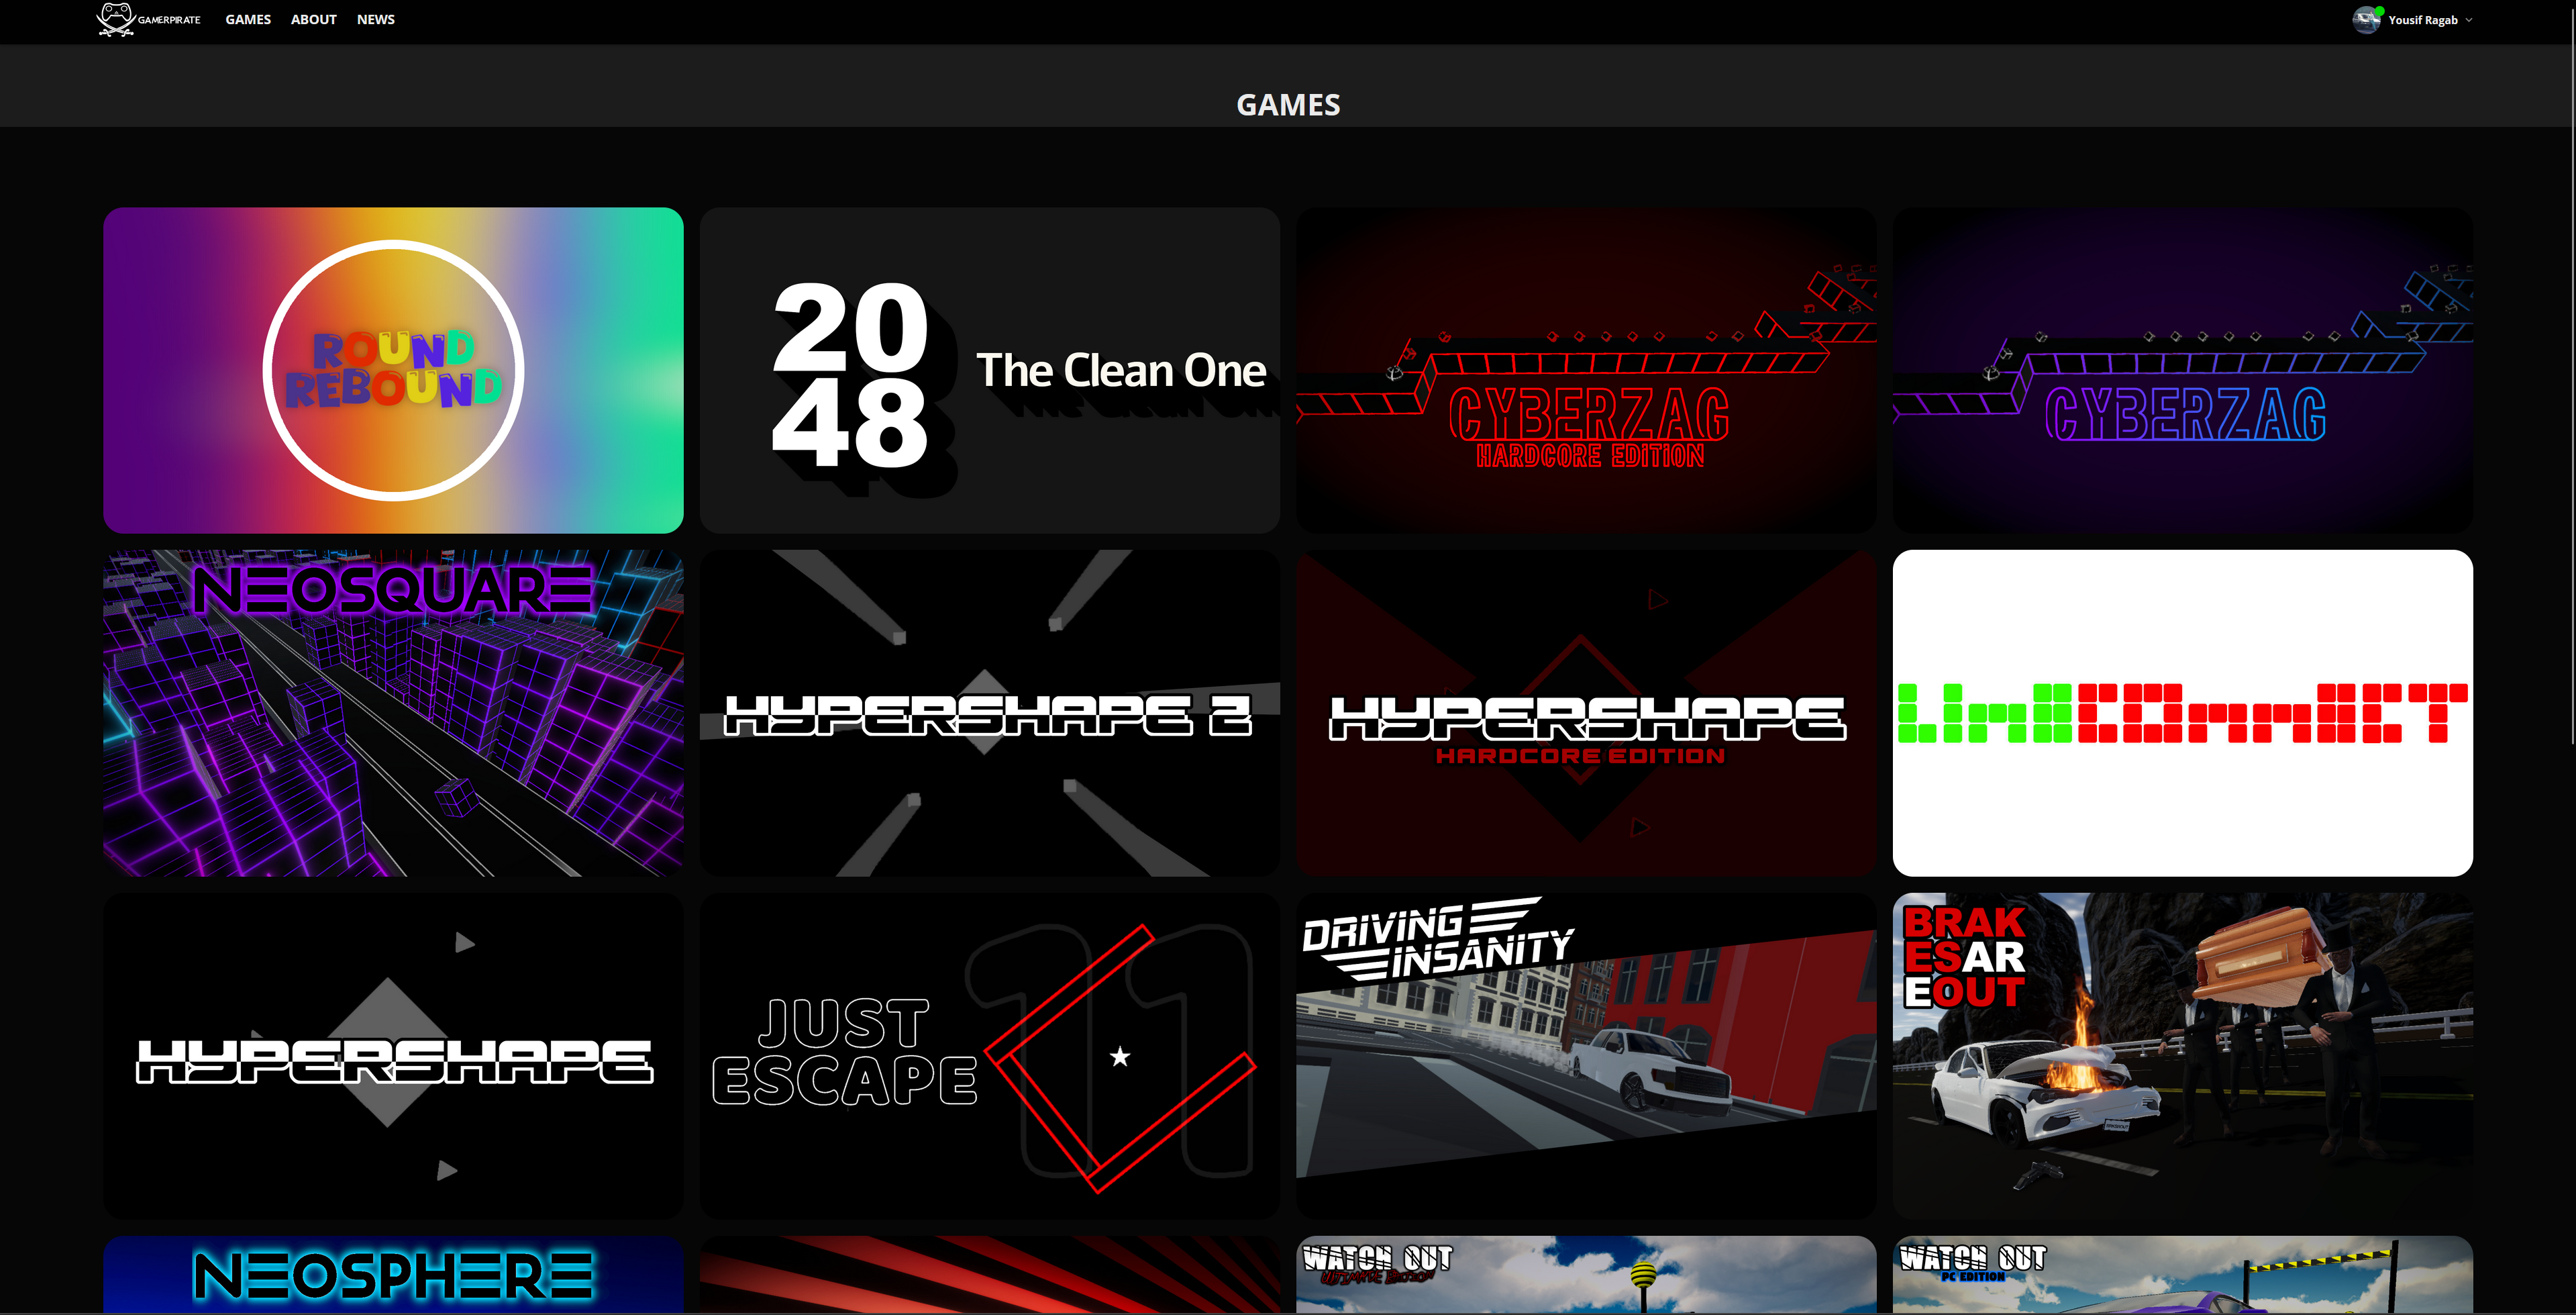
Task: Click the Yousif Ragab profile avatar
Action: [x=2366, y=20]
